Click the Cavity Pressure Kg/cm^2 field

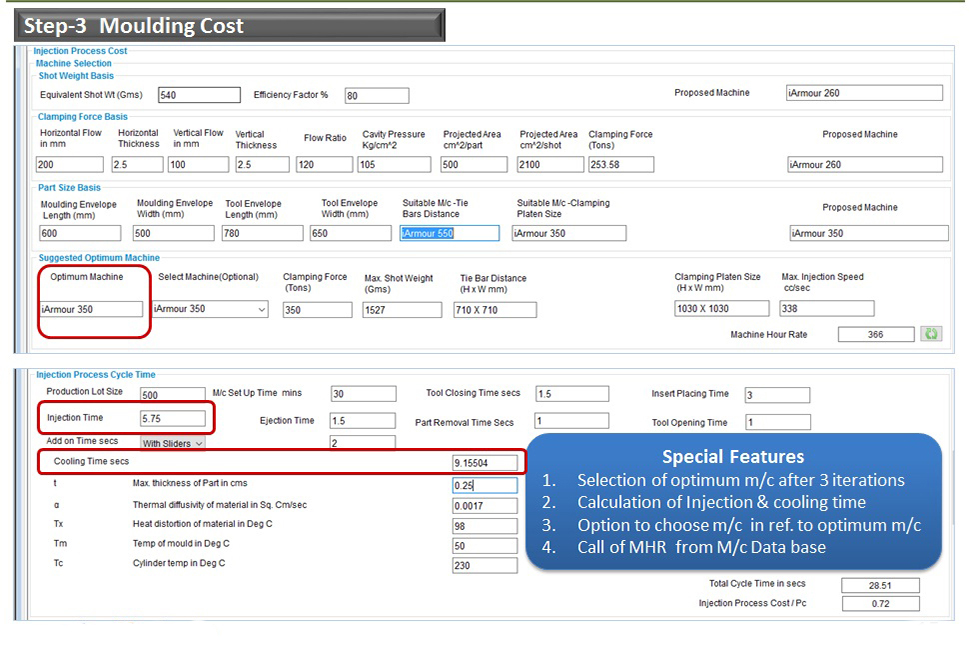(x=394, y=164)
